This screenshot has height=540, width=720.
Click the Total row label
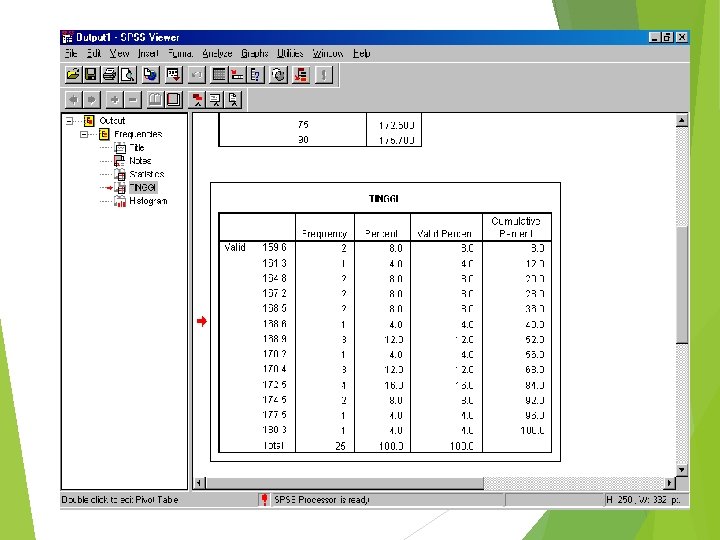pyautogui.click(x=273, y=445)
